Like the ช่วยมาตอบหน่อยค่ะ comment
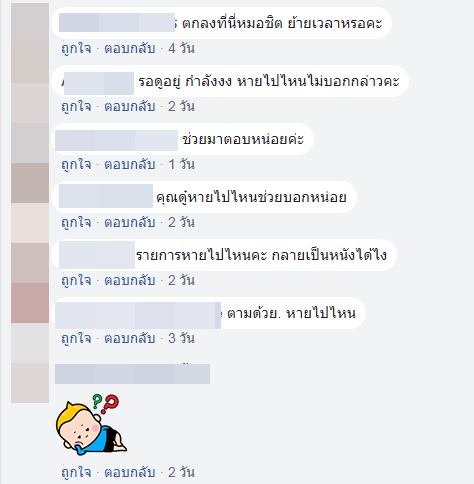The image size is (474, 484). point(76,165)
